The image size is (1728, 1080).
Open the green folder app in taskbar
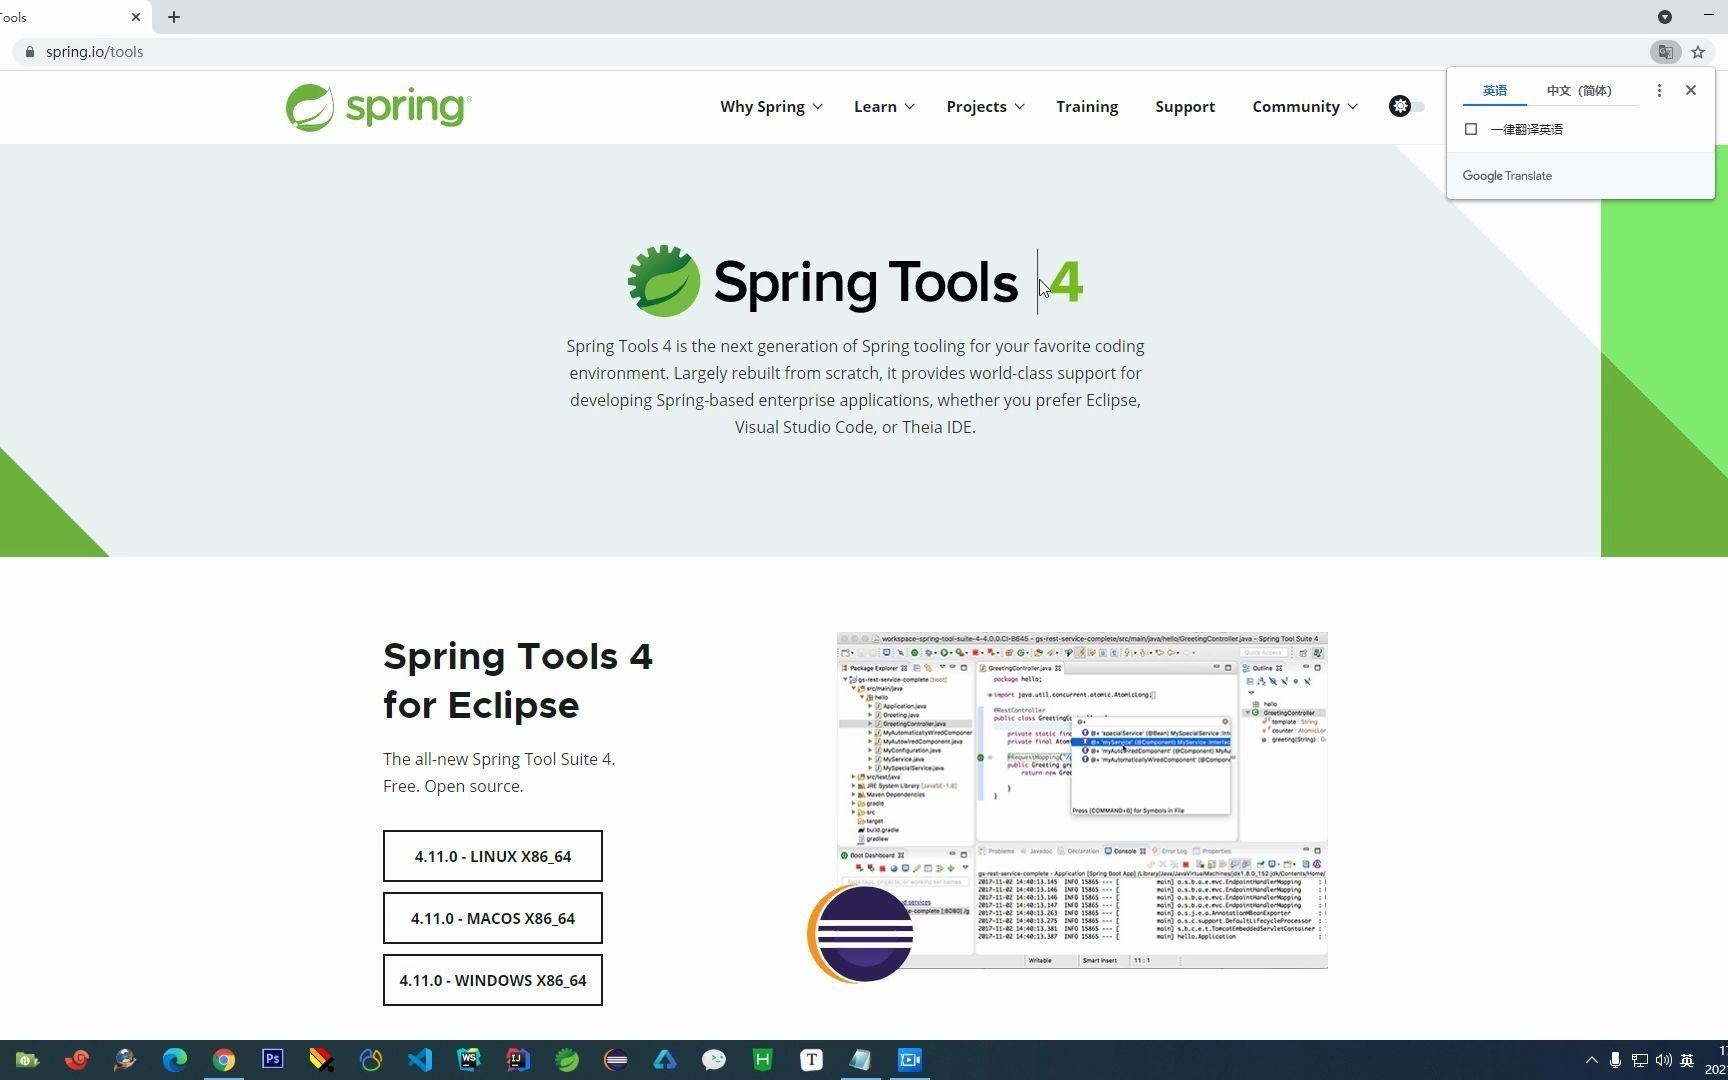click(x=28, y=1060)
